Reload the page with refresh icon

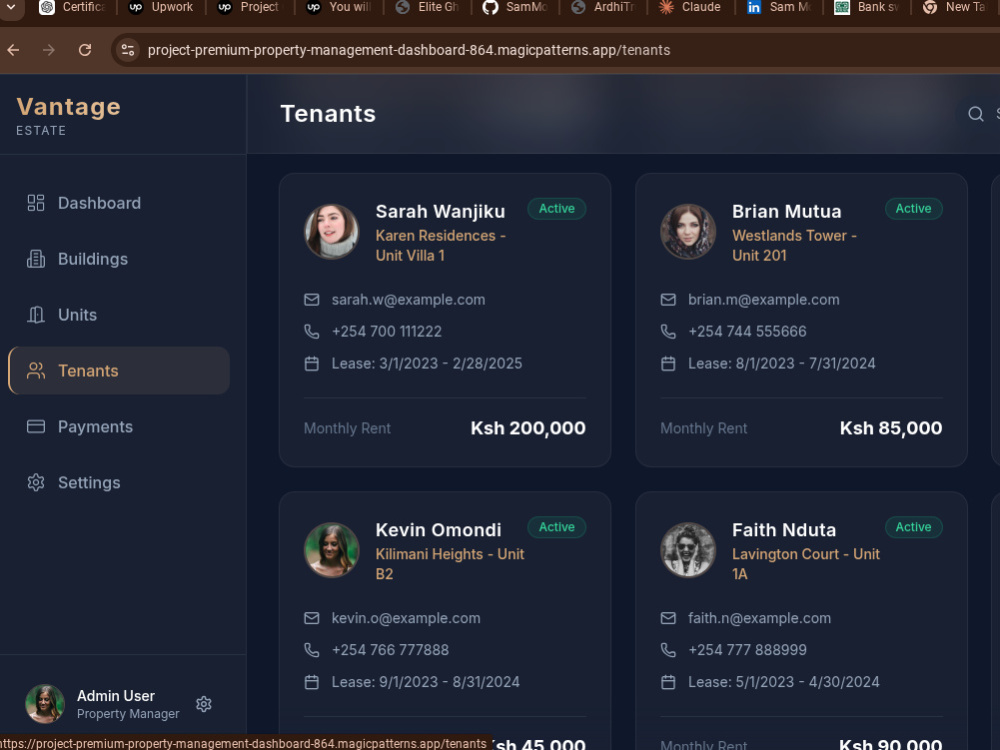85,50
